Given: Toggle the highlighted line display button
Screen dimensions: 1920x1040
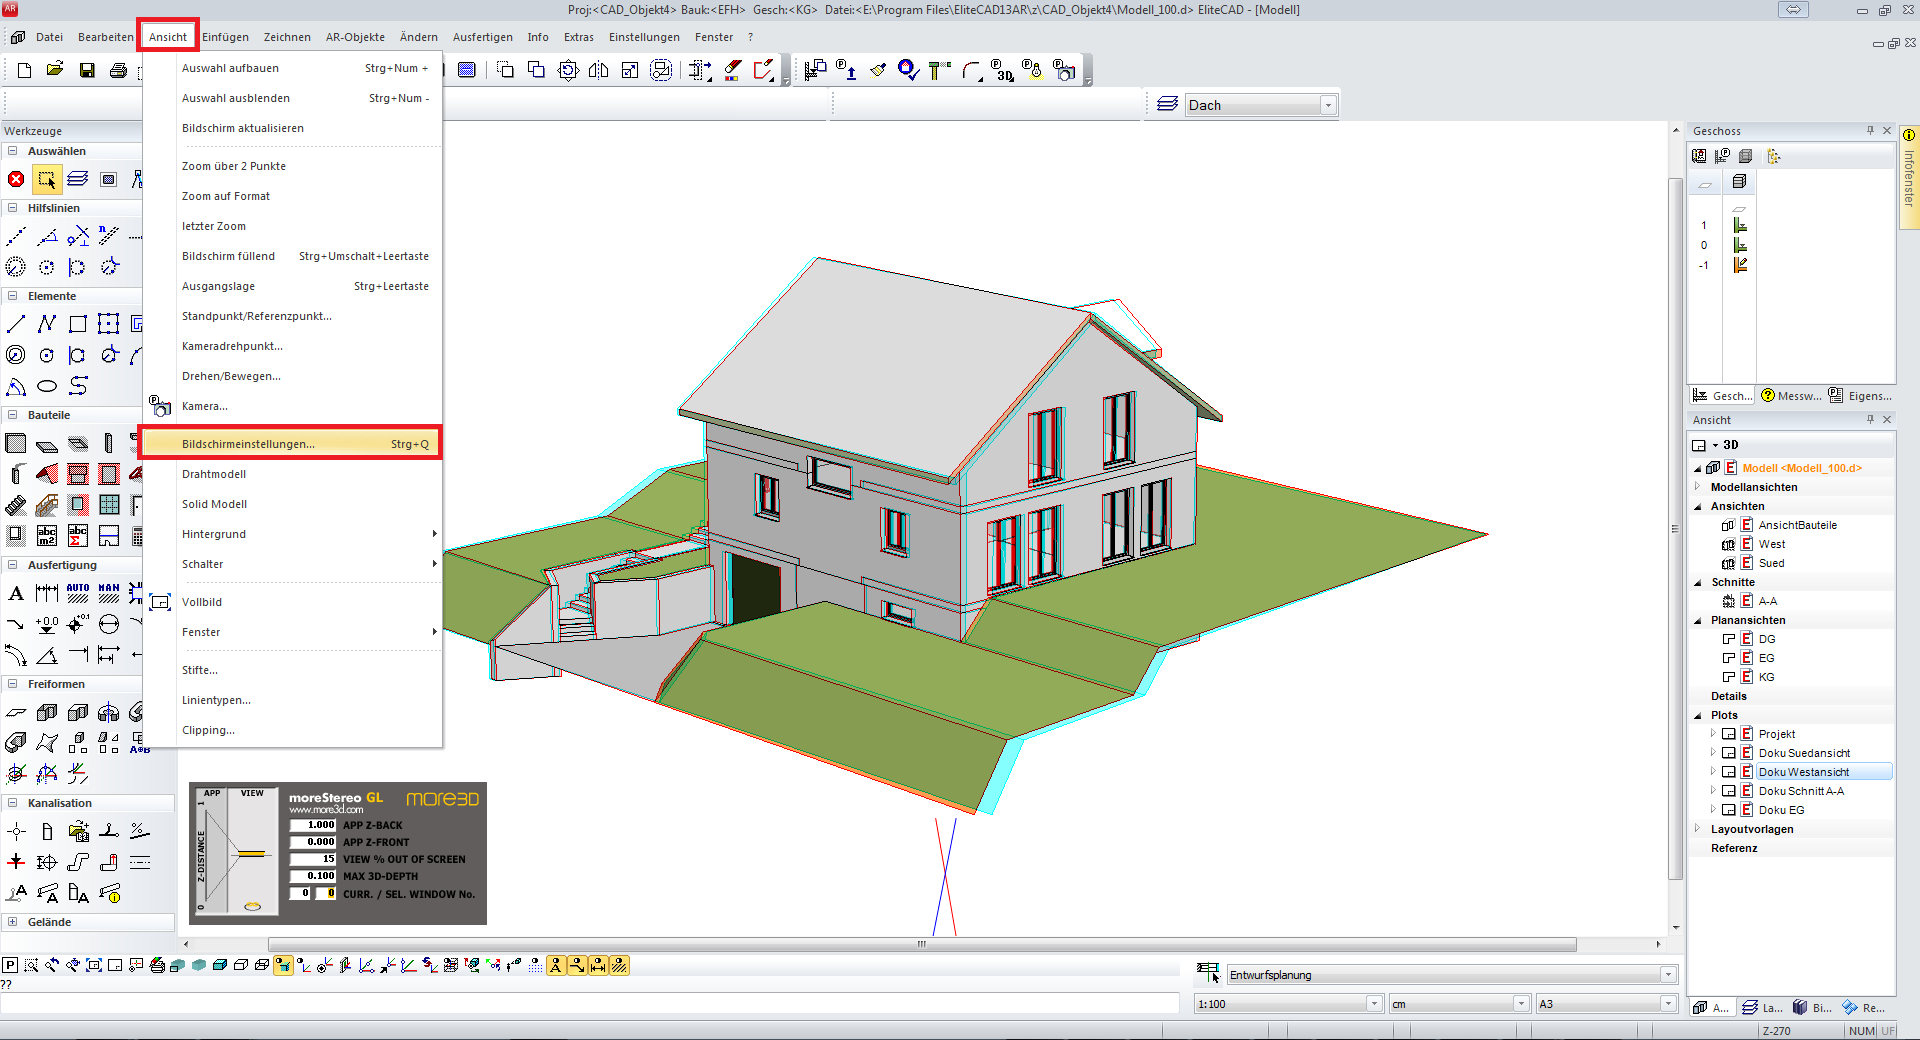Looking at the screenshot, I should coord(577,965).
